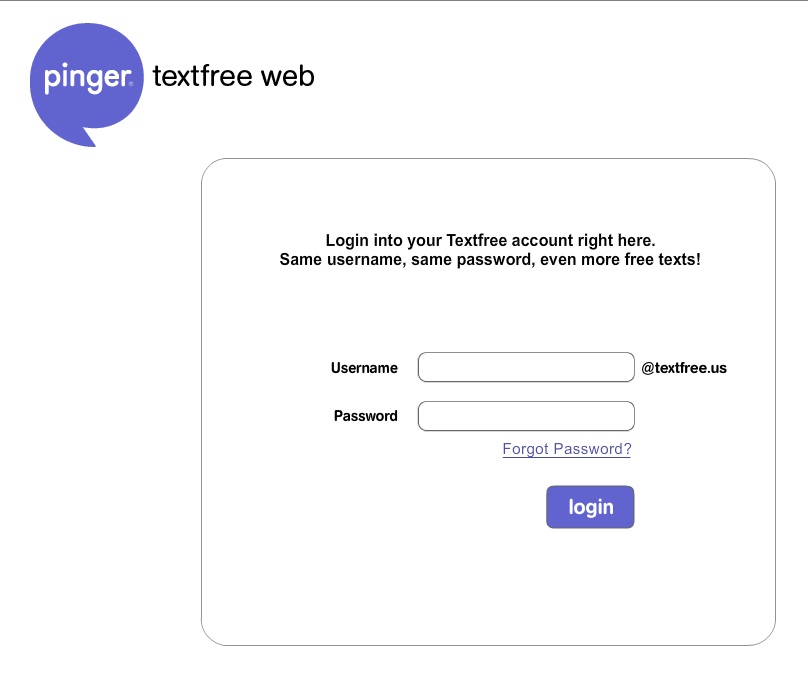The width and height of the screenshot is (808, 689).
Task: Click the textfree web title text
Action: (233, 76)
